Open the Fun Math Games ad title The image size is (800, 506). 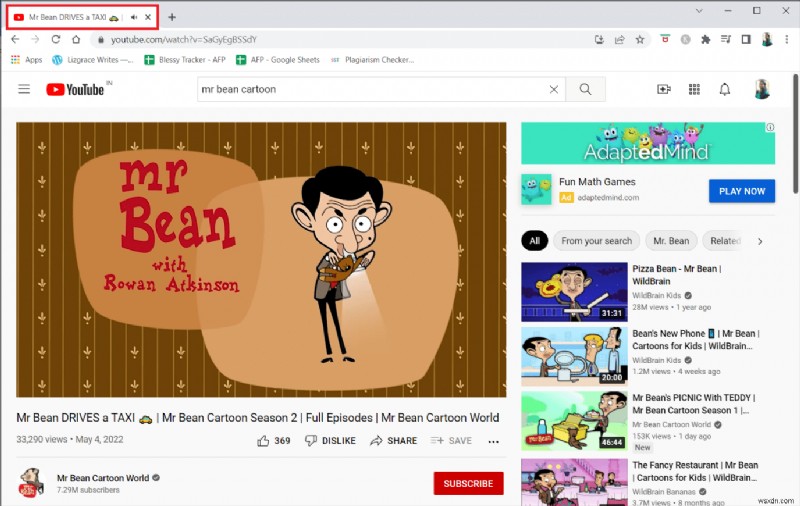(x=597, y=182)
